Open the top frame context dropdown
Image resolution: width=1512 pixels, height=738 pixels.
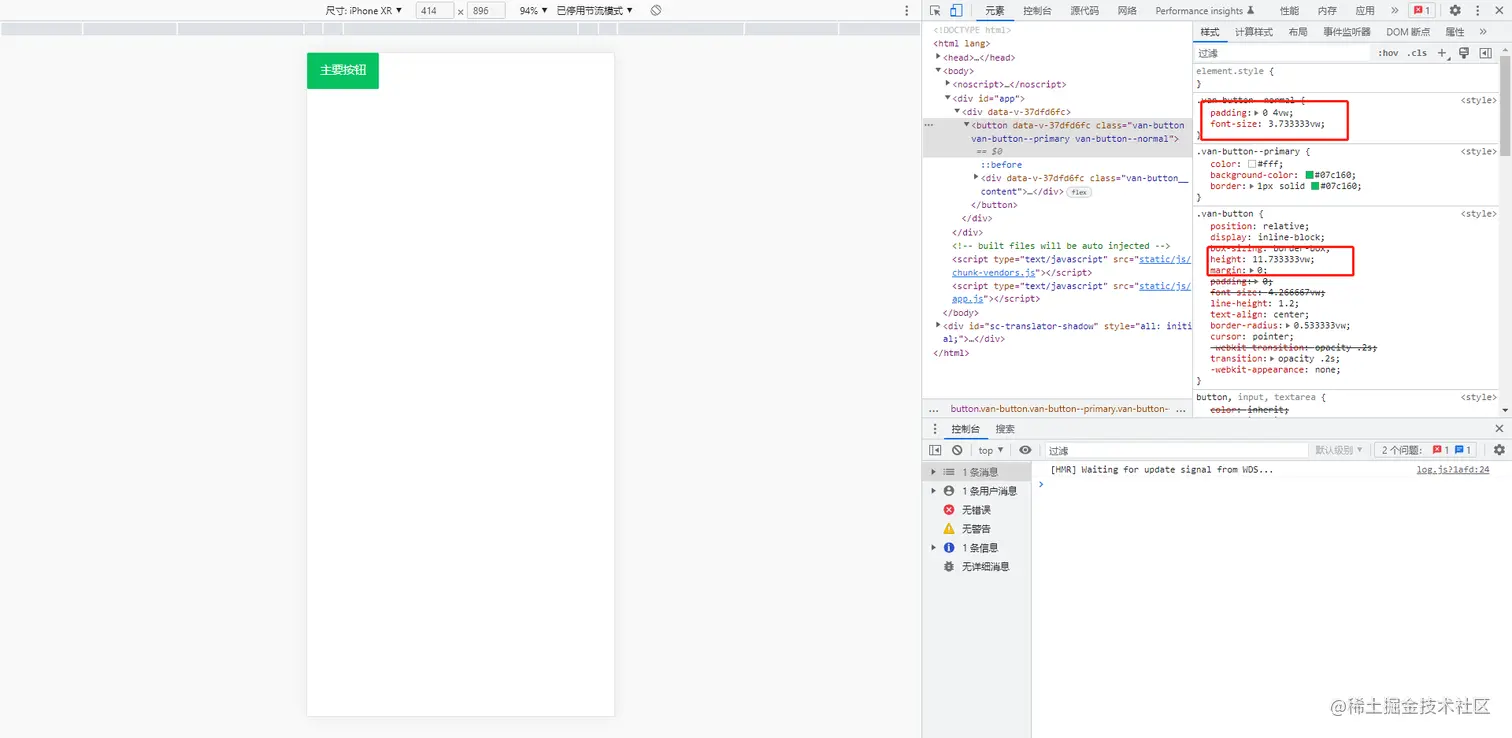(989, 450)
